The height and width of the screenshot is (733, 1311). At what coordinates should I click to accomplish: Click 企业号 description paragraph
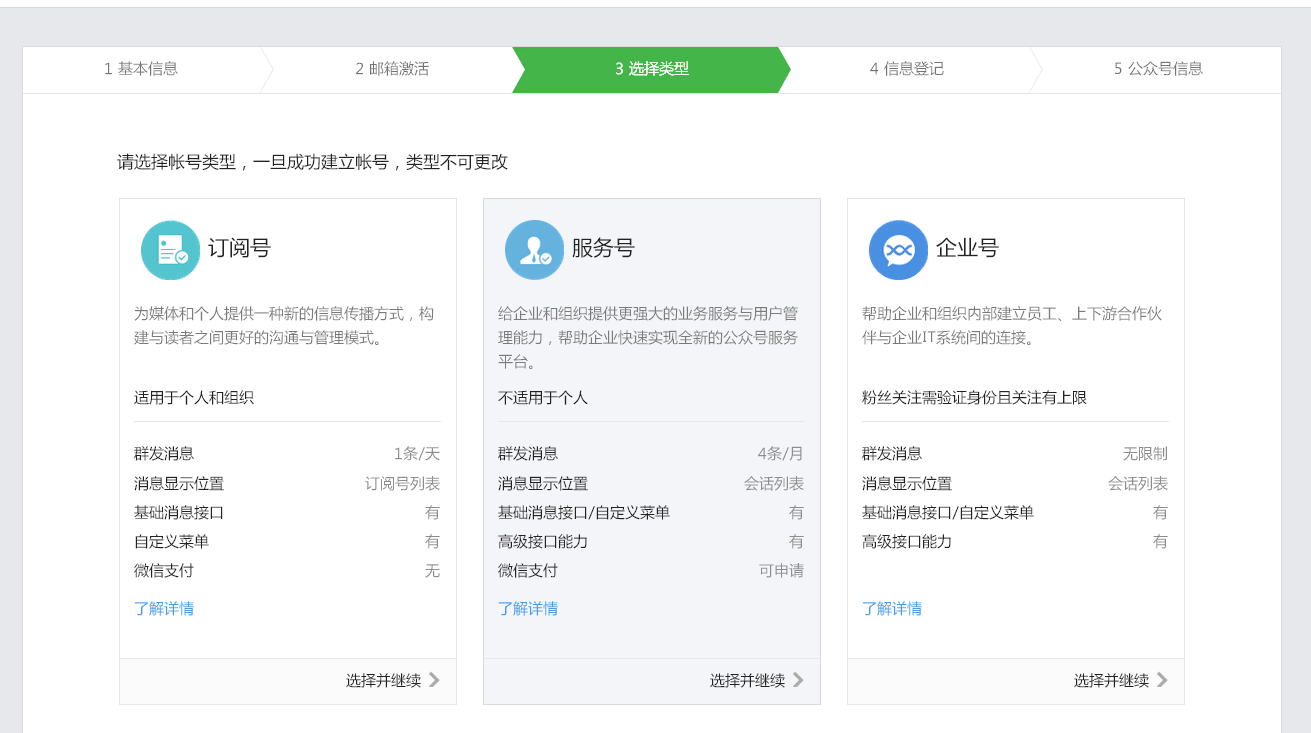tap(1013, 326)
